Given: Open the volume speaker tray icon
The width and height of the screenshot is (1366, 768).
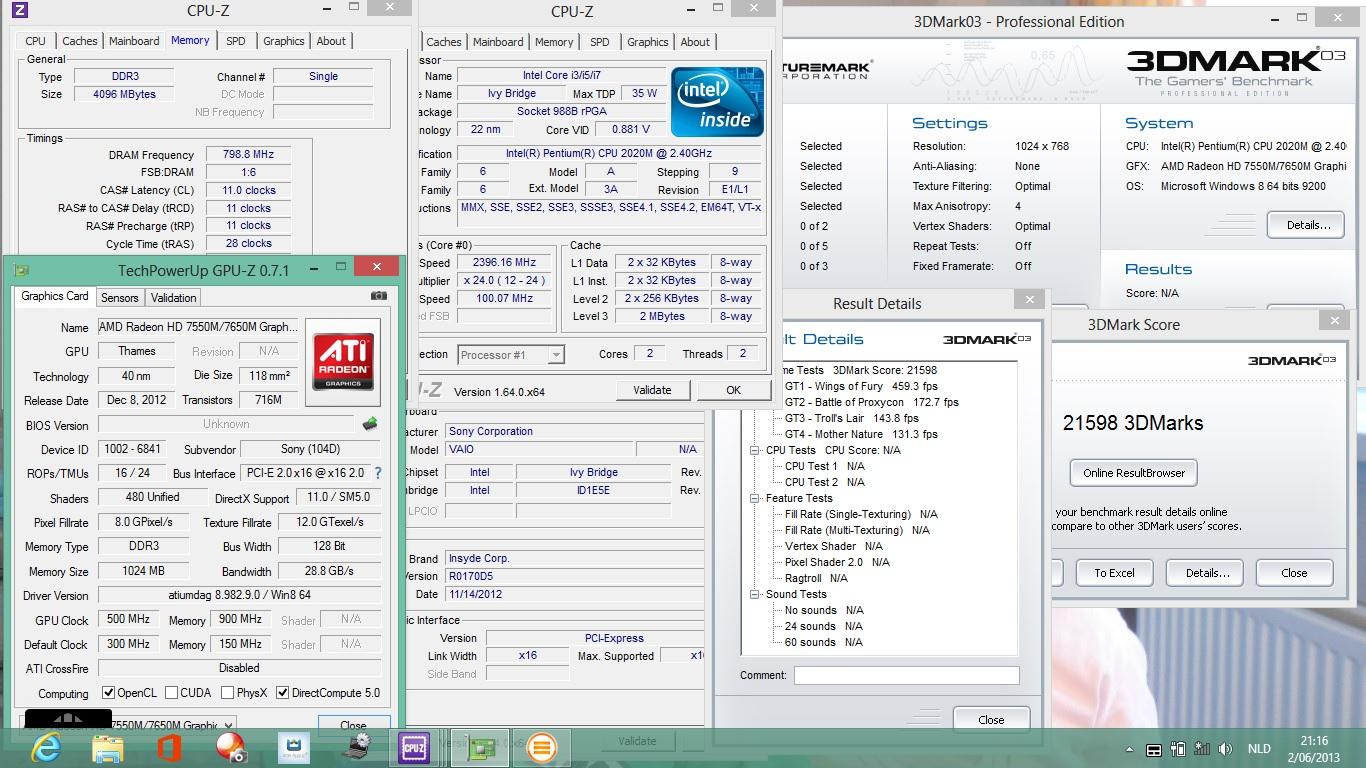Looking at the screenshot, I should pyautogui.click(x=1226, y=749).
